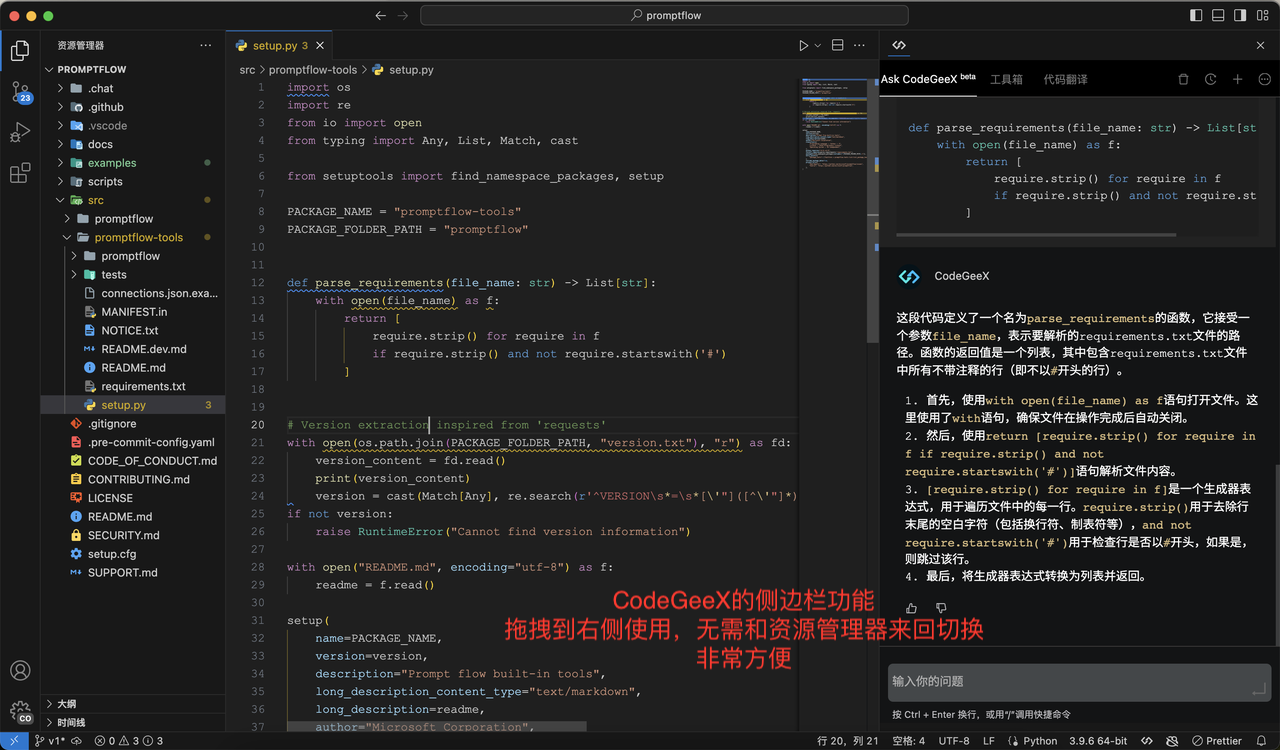Switch to the Ask CodeGeeX tab
The image size is (1280, 750).
[928, 79]
